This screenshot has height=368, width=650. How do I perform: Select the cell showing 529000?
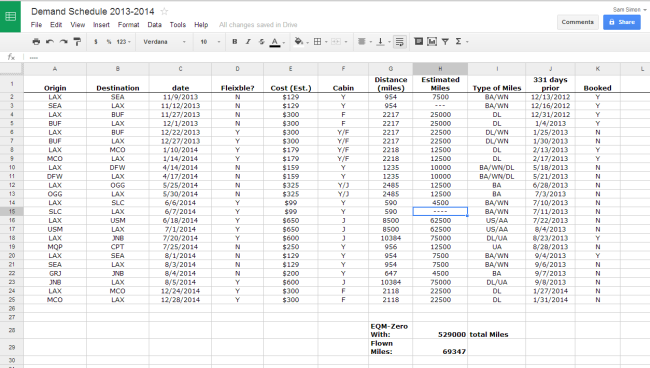pos(440,330)
